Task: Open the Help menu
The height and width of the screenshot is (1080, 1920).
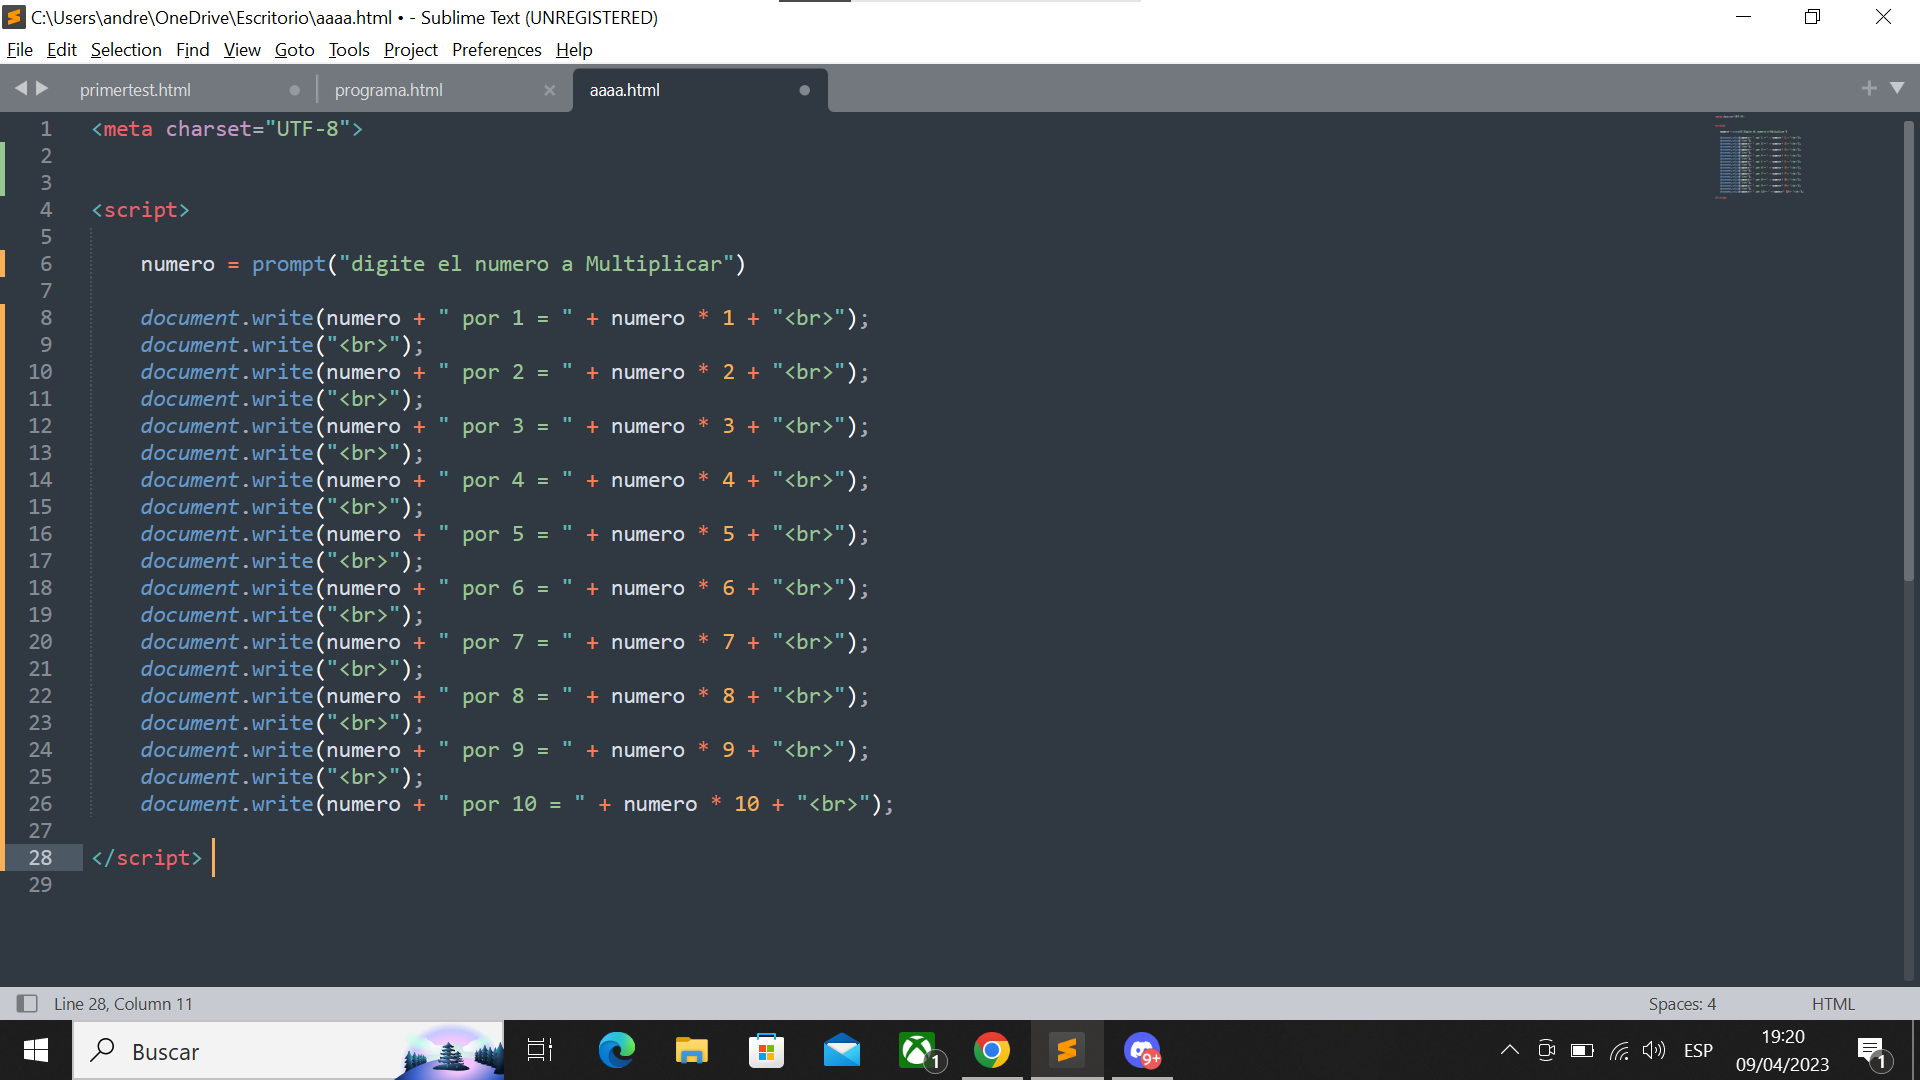Action: click(574, 49)
